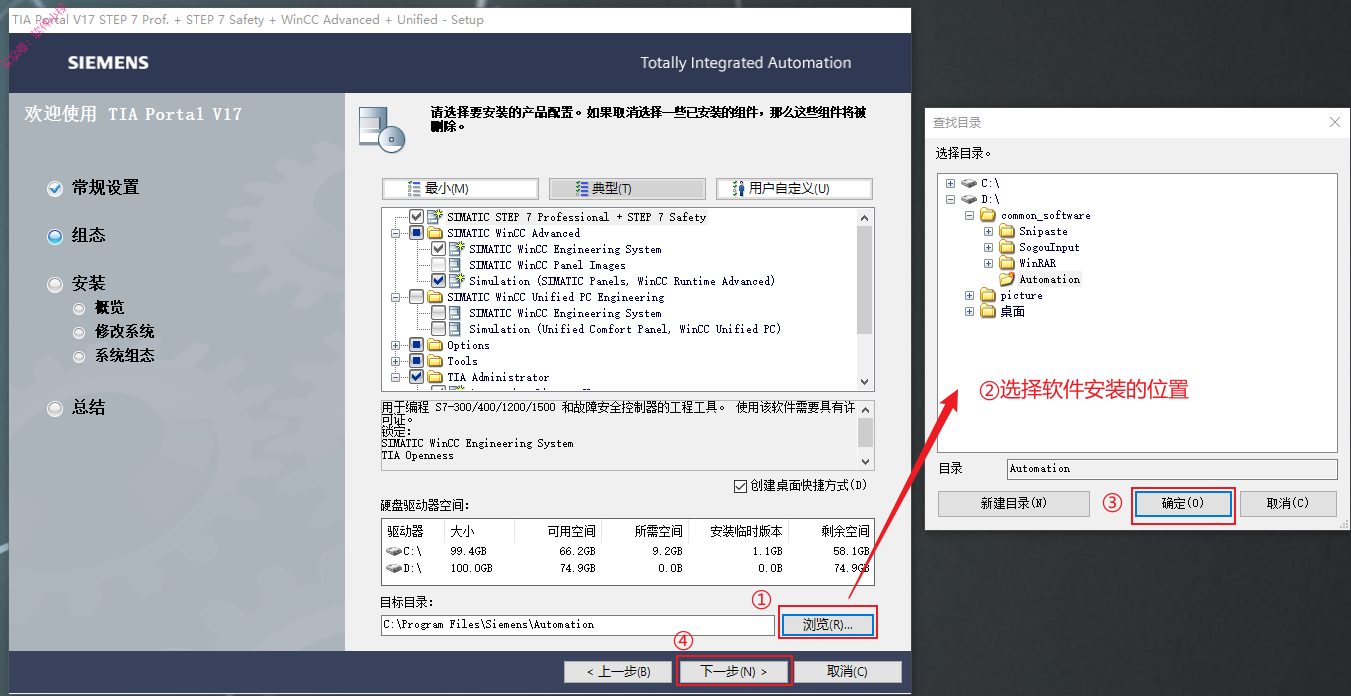Collapse the D:\ drive in 查找目录 dialog
Screen dimensions: 1351x696
pyautogui.click(x=950, y=199)
